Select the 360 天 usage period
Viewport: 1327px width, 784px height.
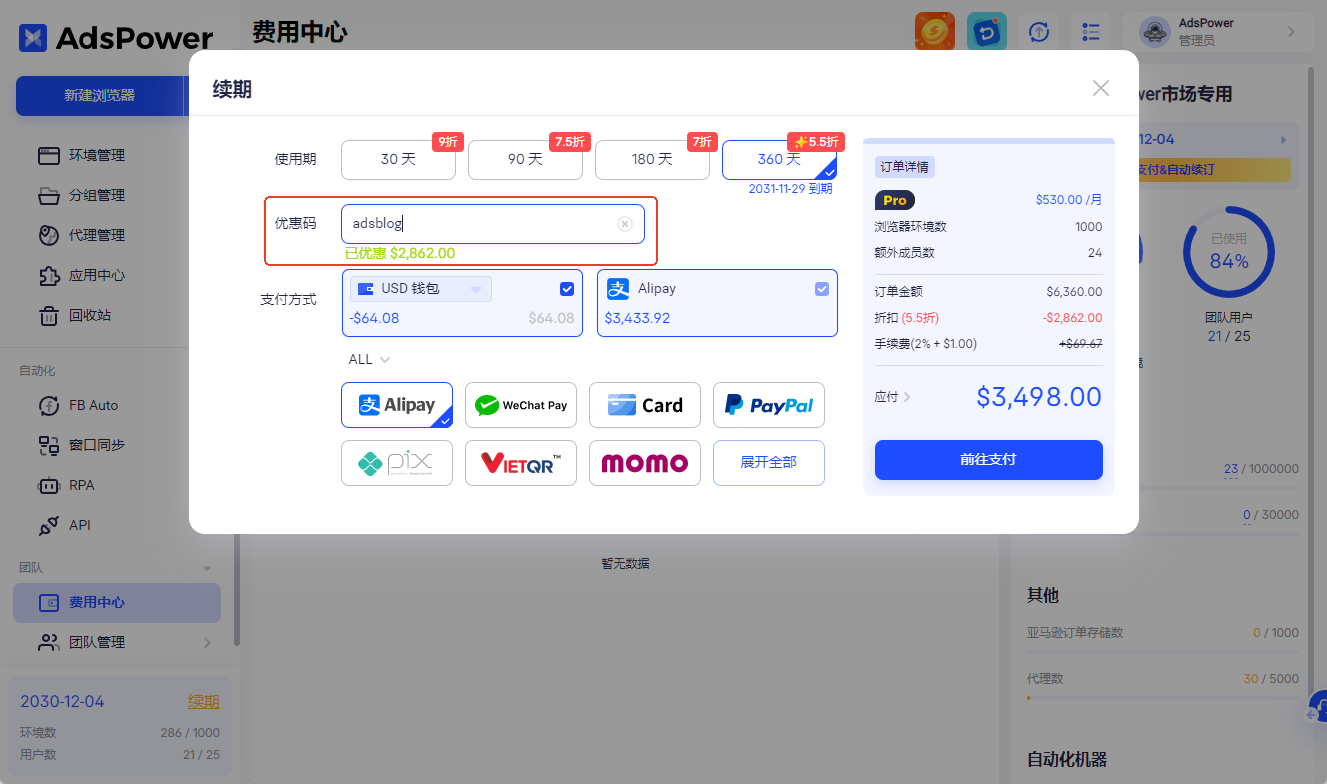pos(779,160)
